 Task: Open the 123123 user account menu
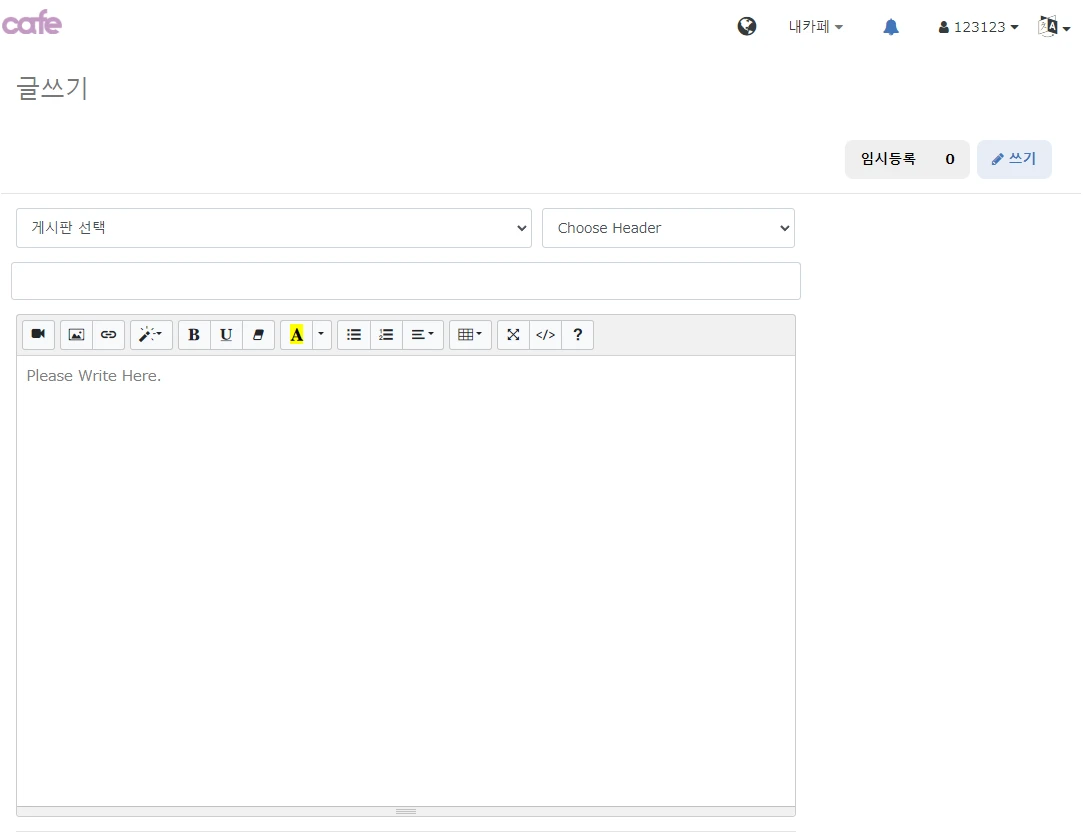(978, 27)
